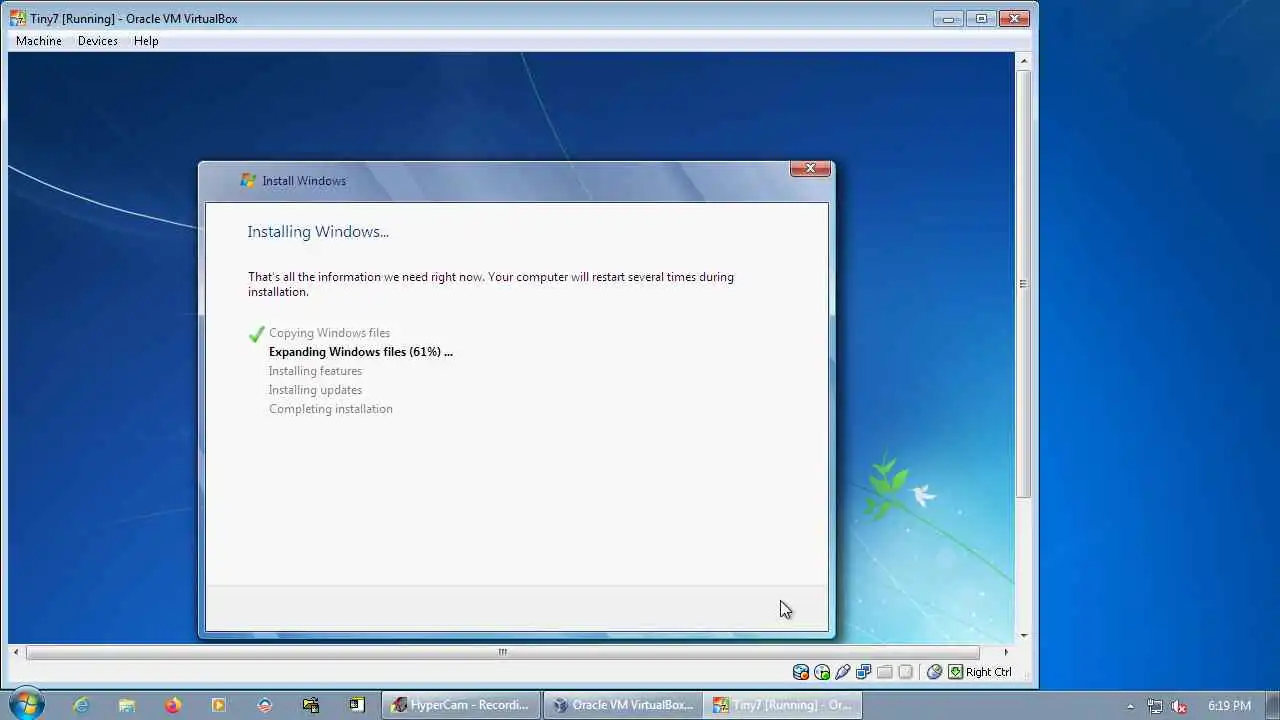This screenshot has height=720, width=1280.
Task: Click the muted volume tray icon
Action: [x=1179, y=706]
